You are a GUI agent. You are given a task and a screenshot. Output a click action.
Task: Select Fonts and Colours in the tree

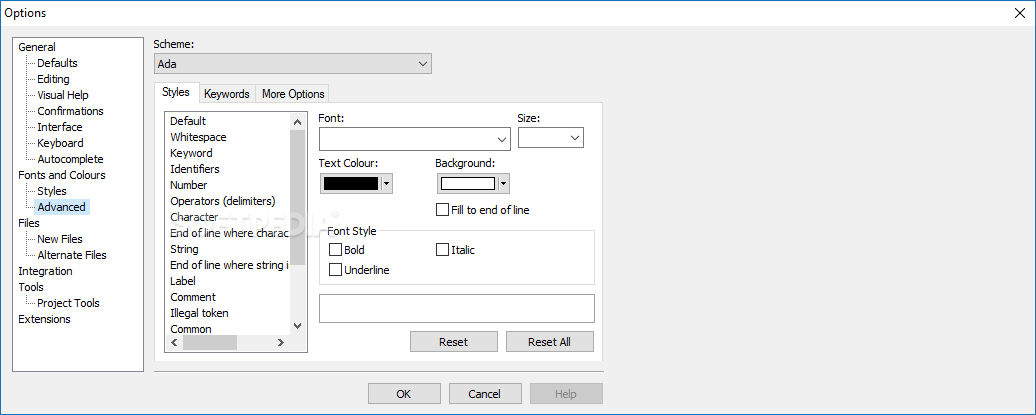click(61, 175)
